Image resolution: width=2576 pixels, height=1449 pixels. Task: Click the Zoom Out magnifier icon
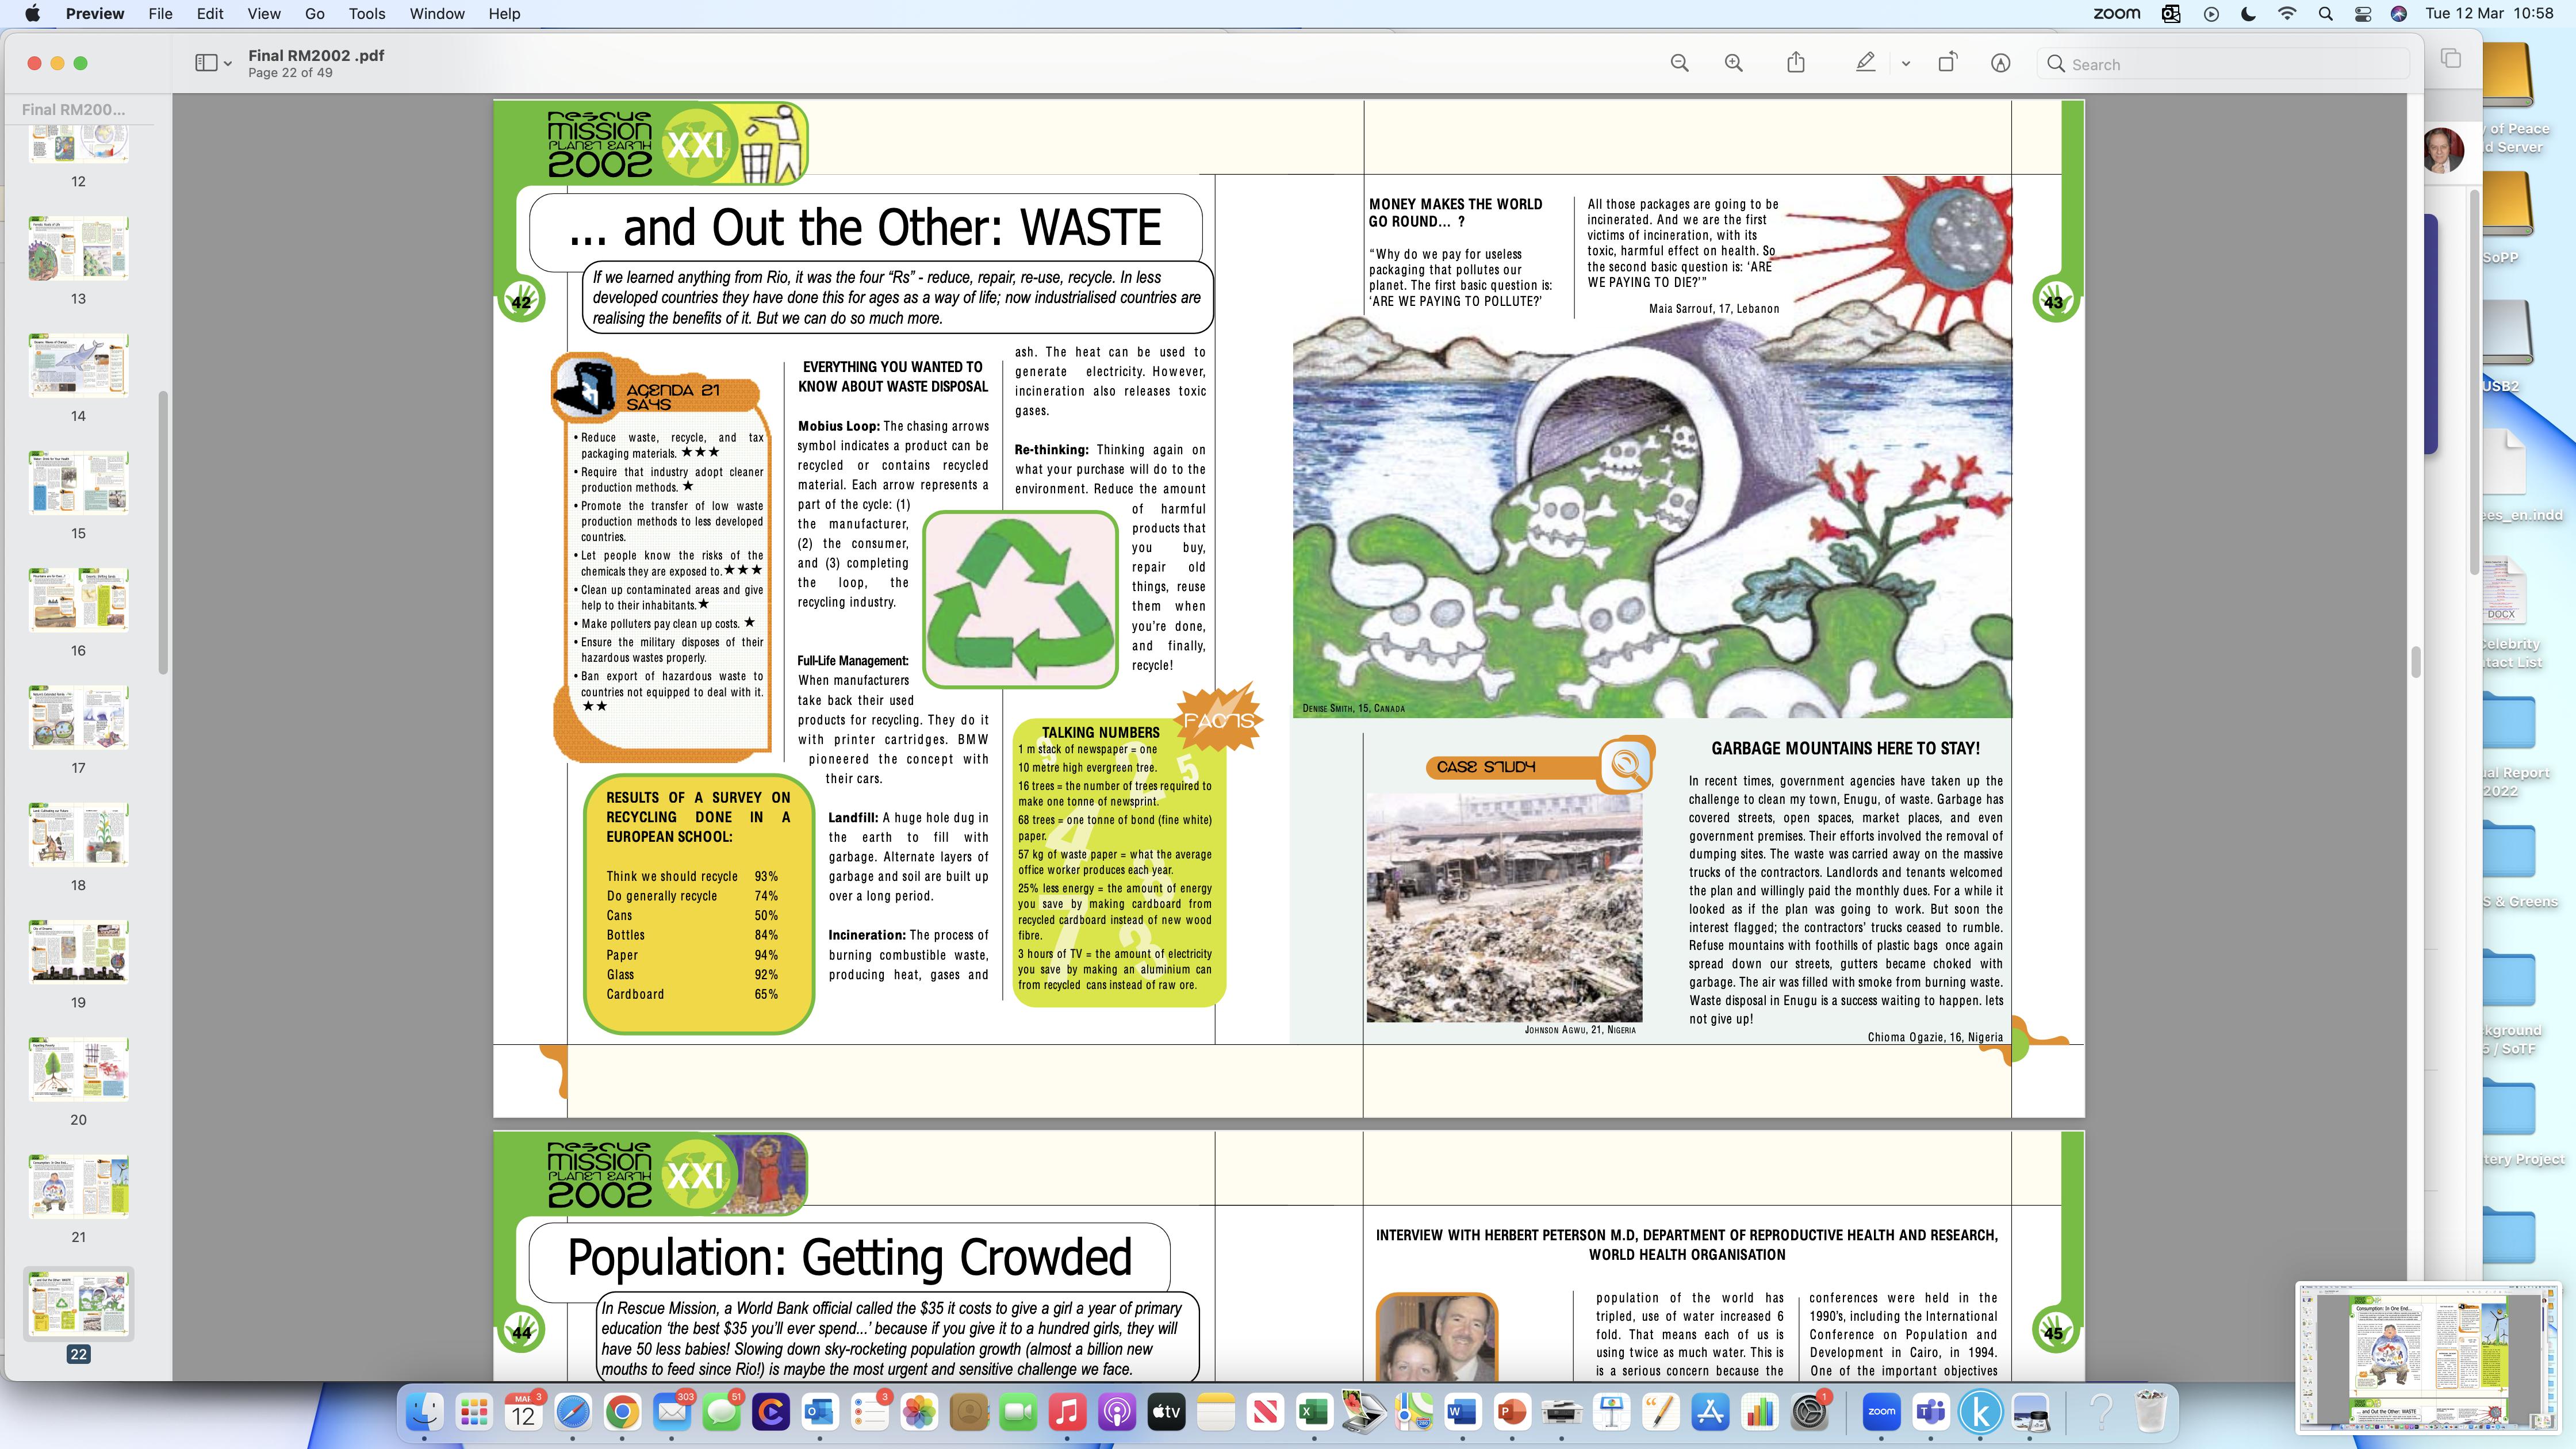pos(1679,63)
